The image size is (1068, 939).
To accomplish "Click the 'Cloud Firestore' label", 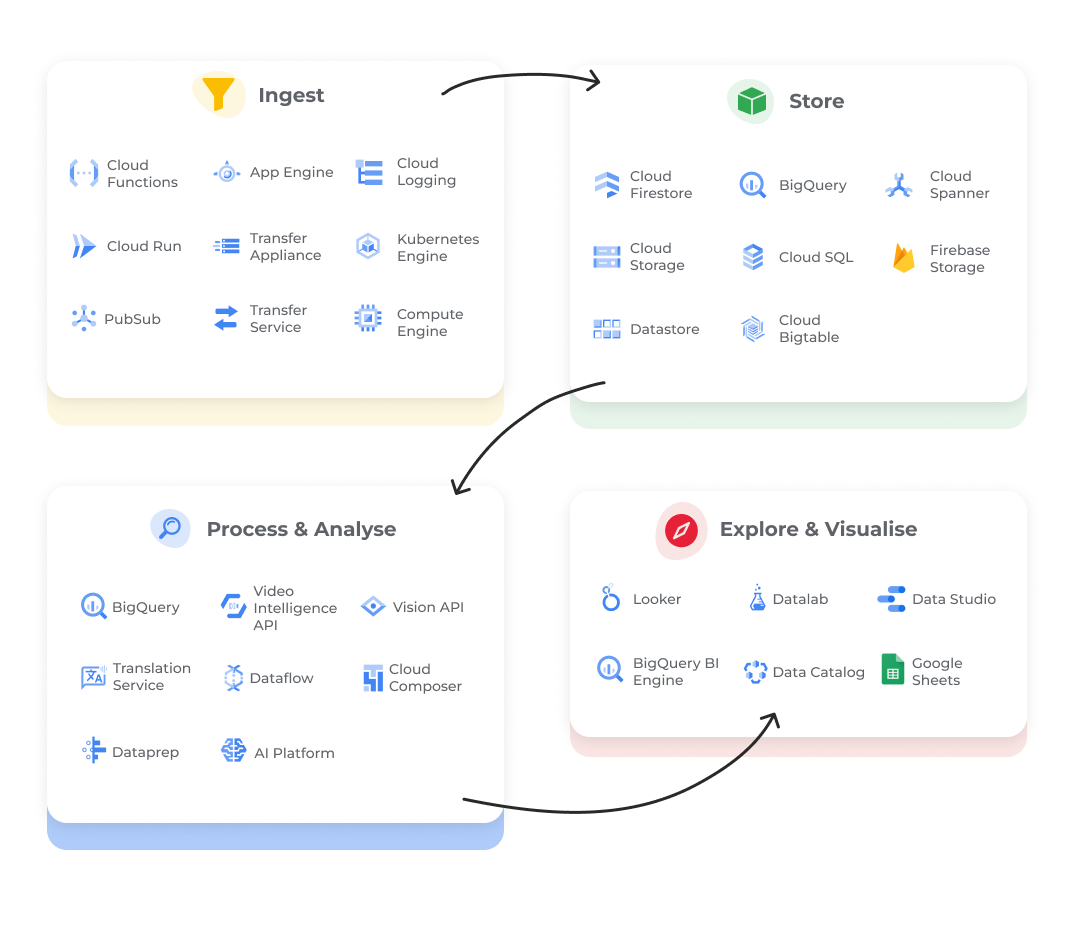I will point(661,185).
